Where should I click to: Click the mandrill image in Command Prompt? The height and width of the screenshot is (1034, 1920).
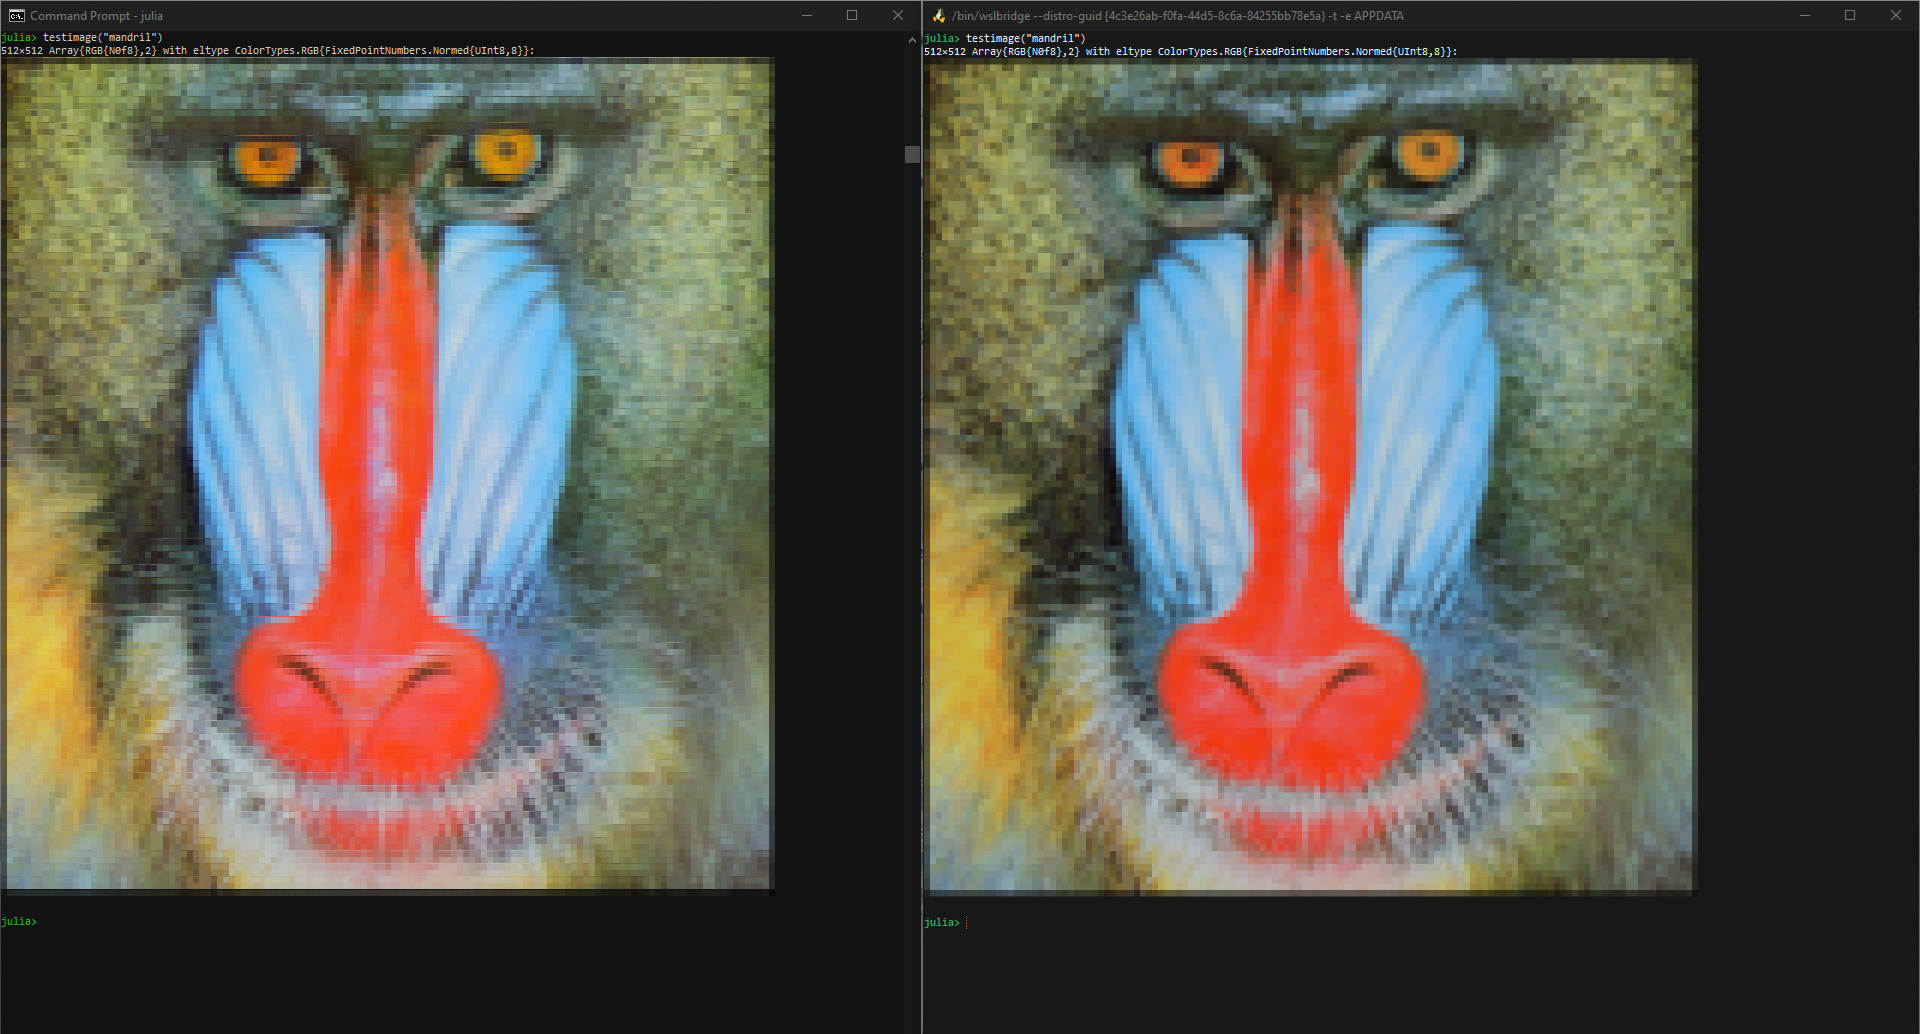point(388,475)
